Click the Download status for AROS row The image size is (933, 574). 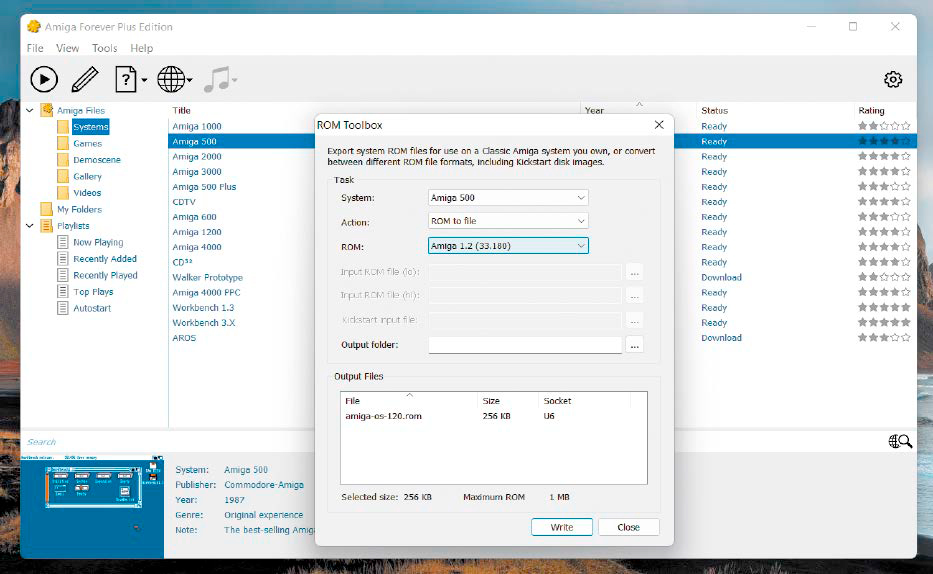[x=721, y=338]
